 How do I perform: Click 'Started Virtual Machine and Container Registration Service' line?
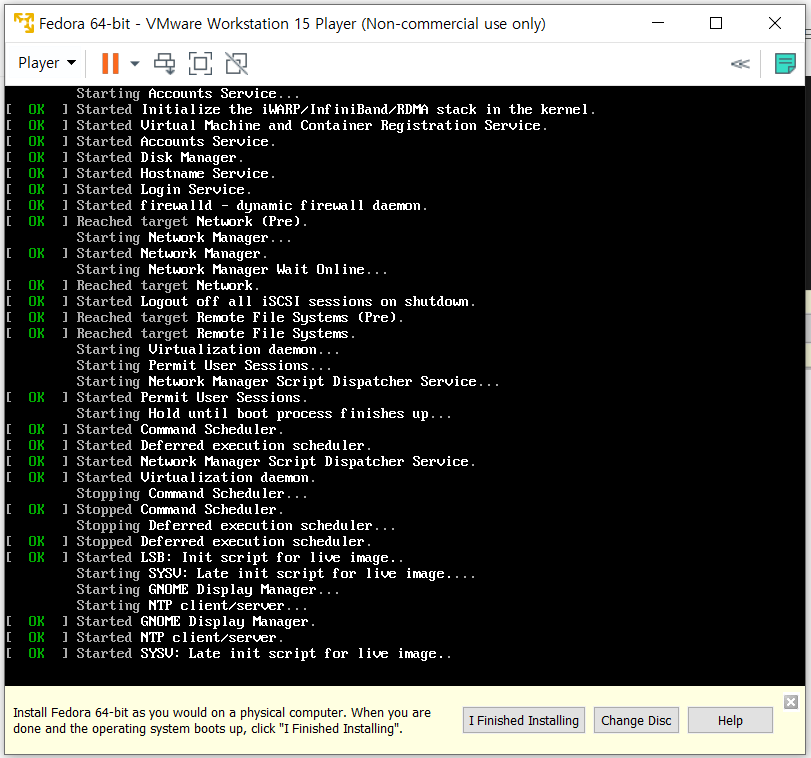point(277,126)
